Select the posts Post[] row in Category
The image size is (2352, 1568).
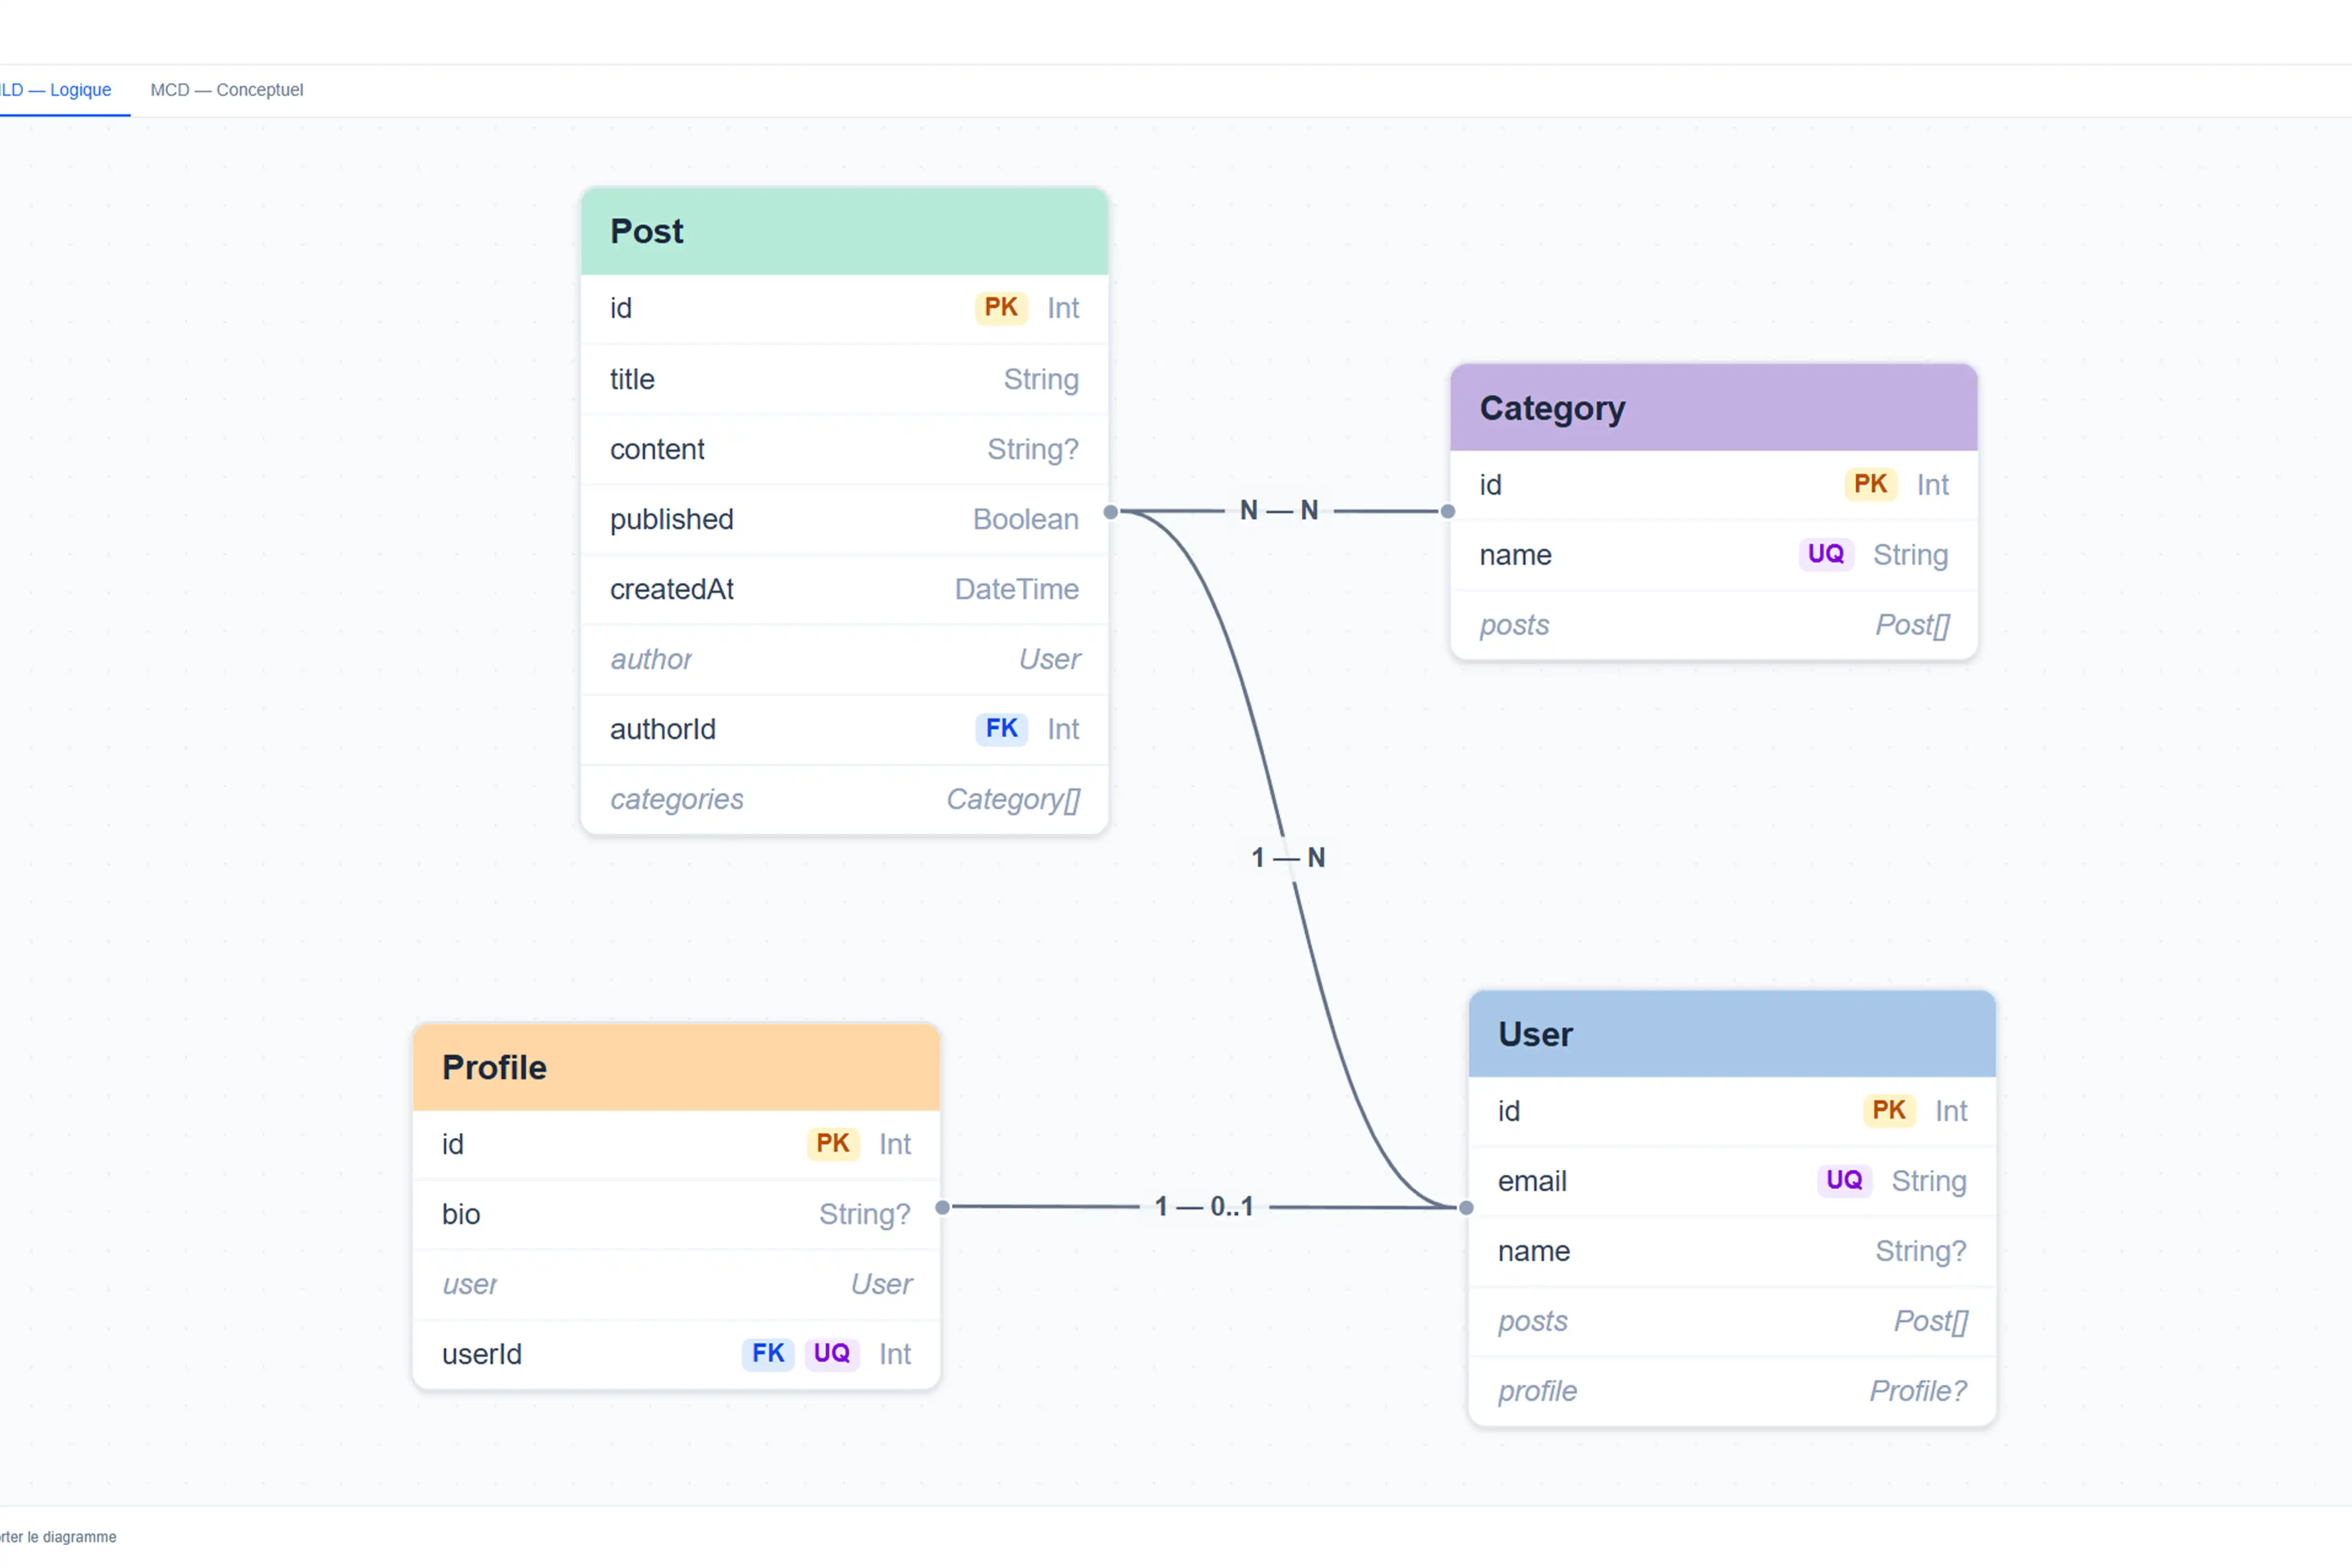(x=1713, y=625)
